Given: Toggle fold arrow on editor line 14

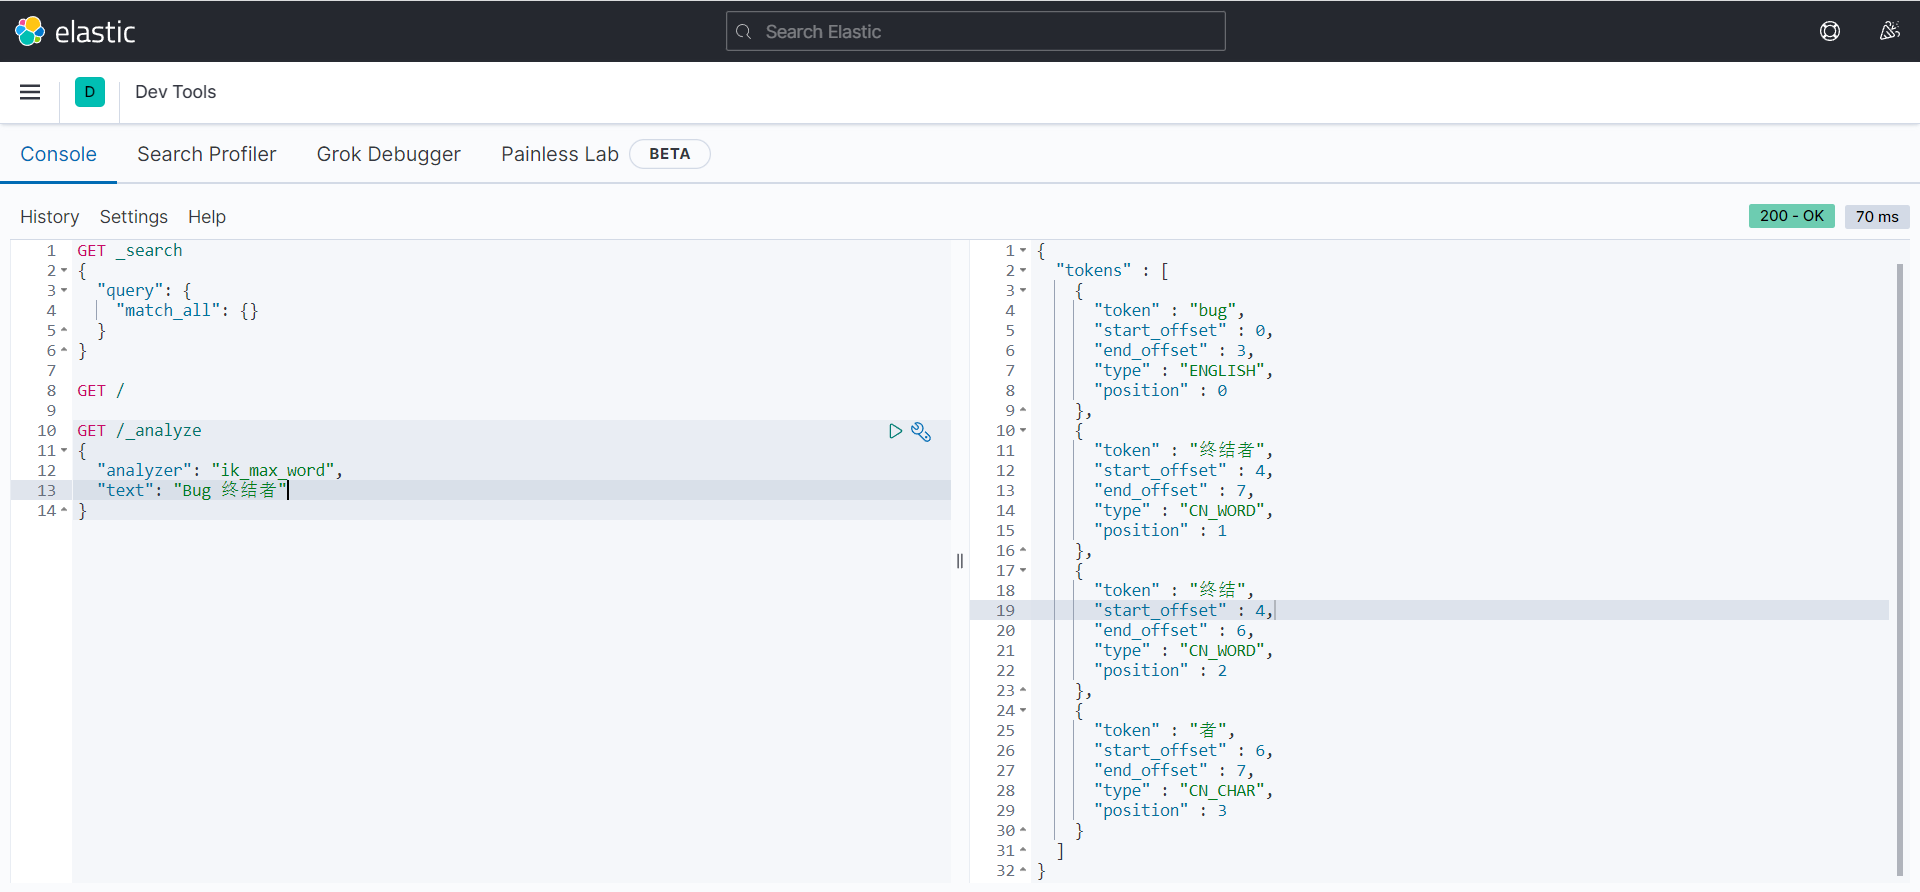Looking at the screenshot, I should [64, 511].
